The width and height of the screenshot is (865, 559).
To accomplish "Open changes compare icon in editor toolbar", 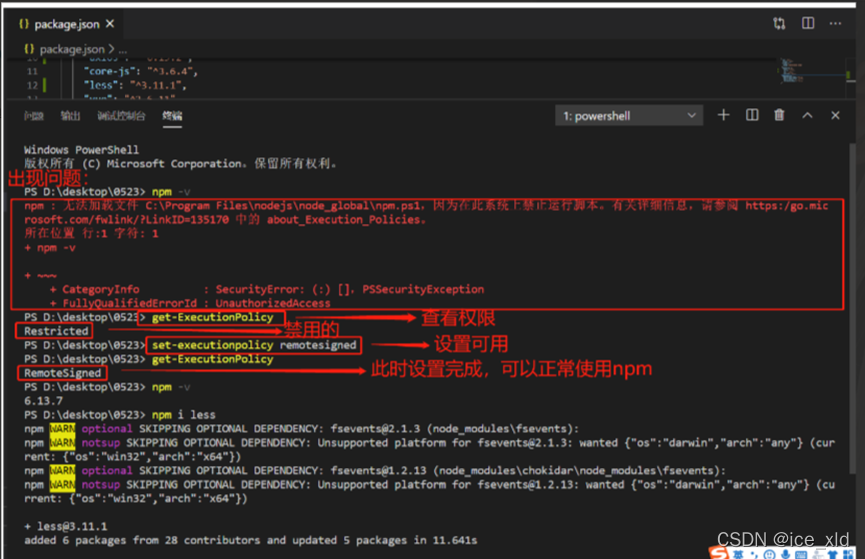I will [x=779, y=23].
